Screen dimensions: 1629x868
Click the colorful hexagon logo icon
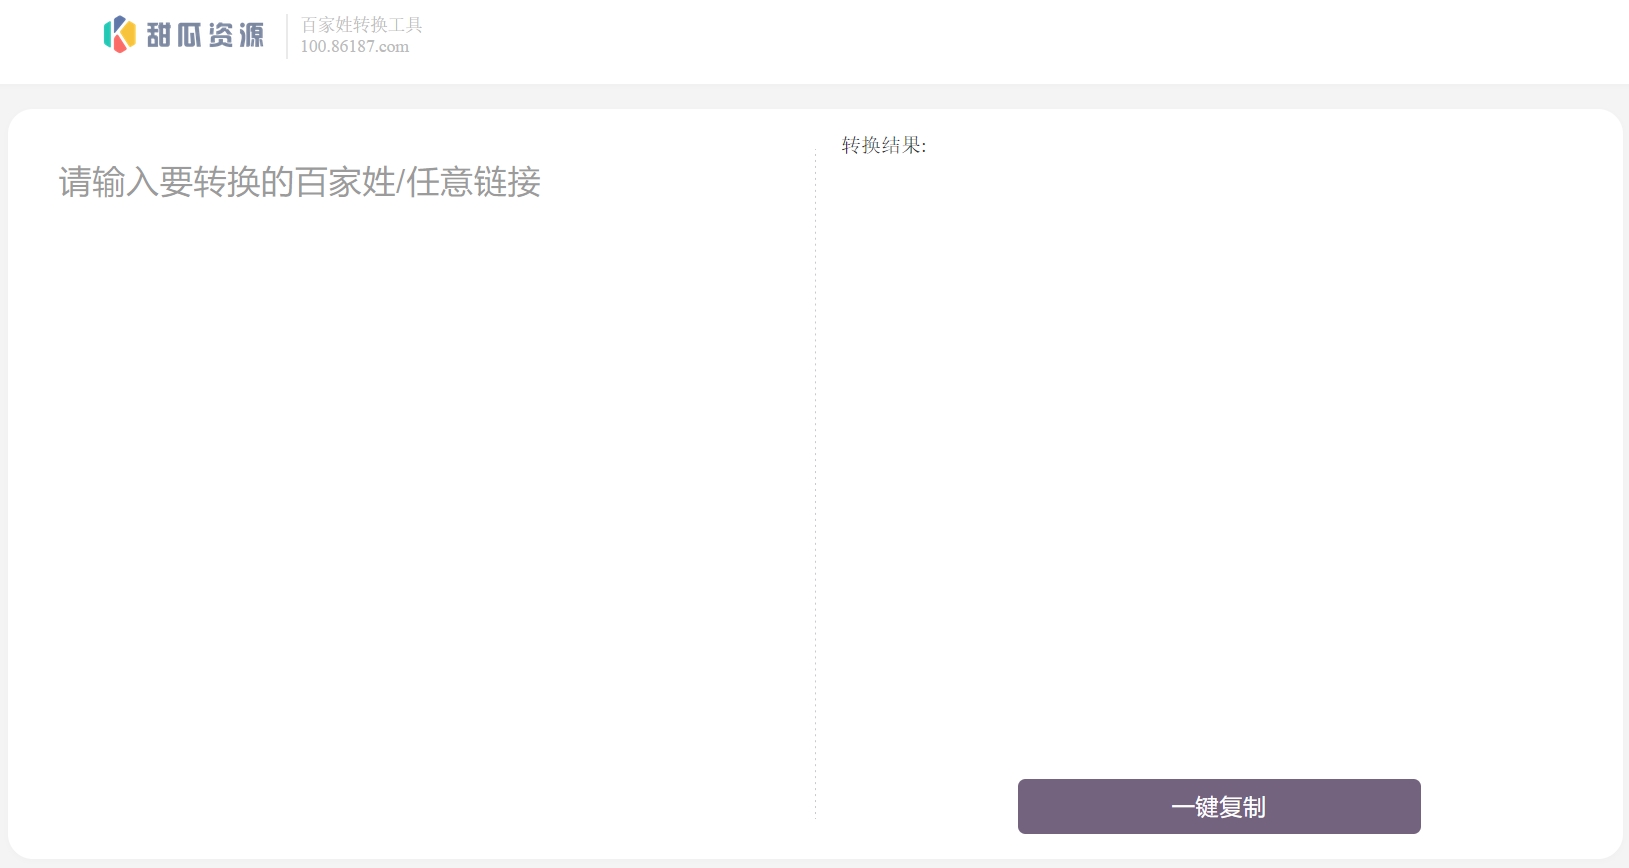tap(119, 35)
